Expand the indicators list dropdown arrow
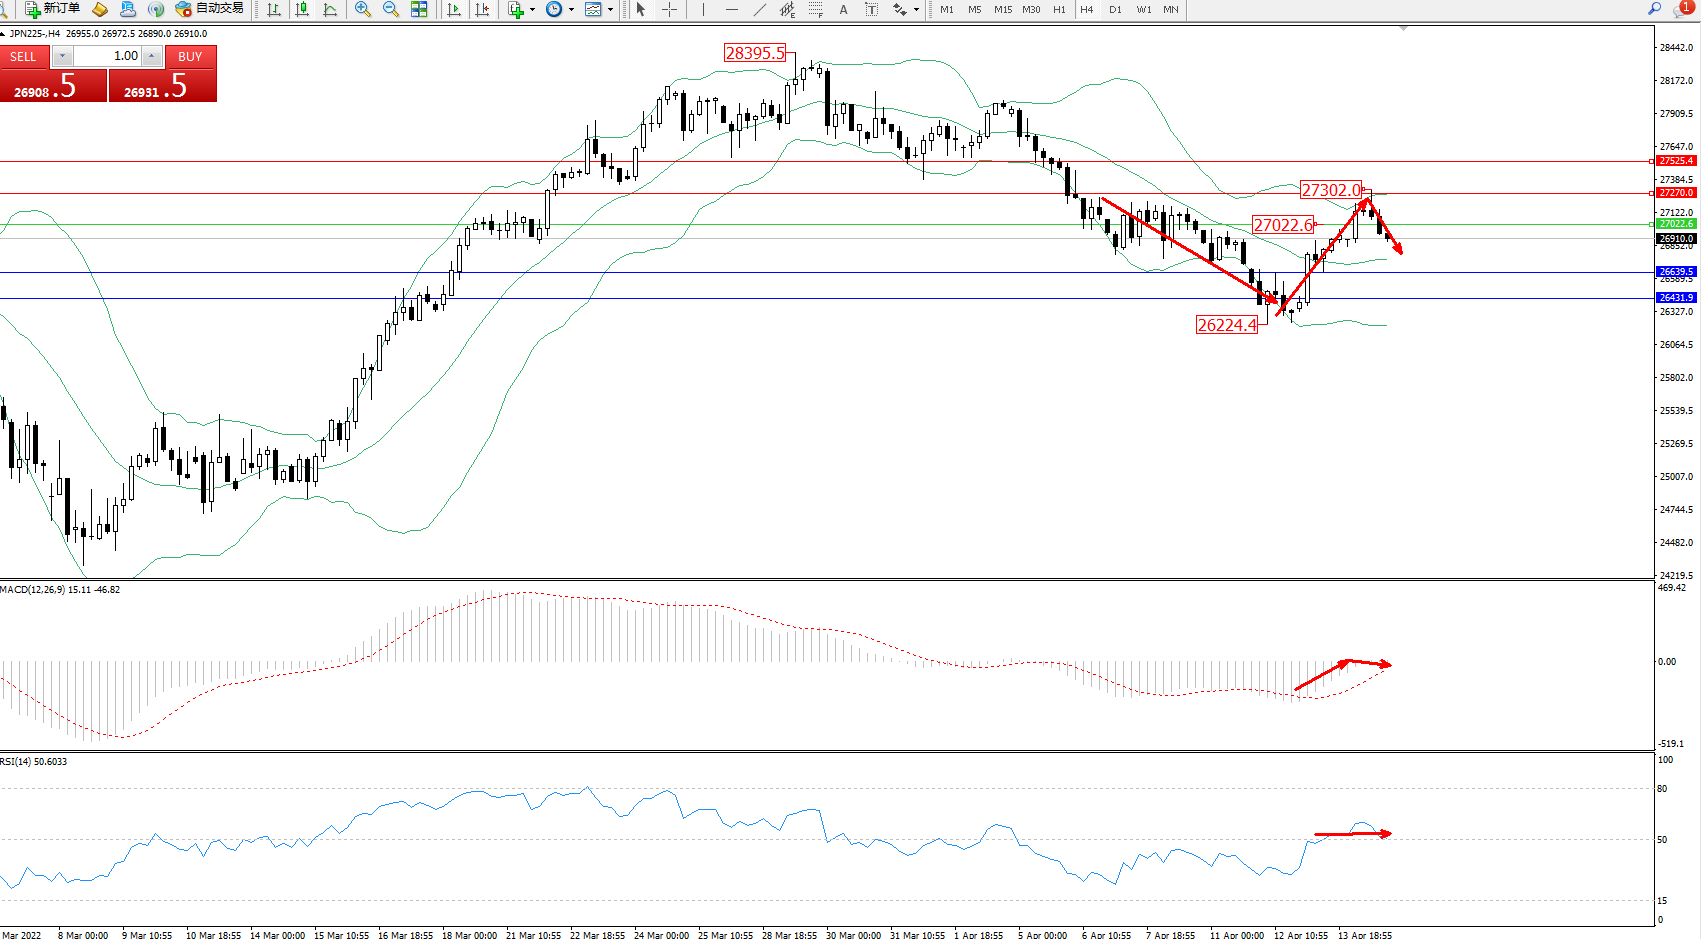The height and width of the screenshot is (939, 1701). pyautogui.click(x=532, y=9)
